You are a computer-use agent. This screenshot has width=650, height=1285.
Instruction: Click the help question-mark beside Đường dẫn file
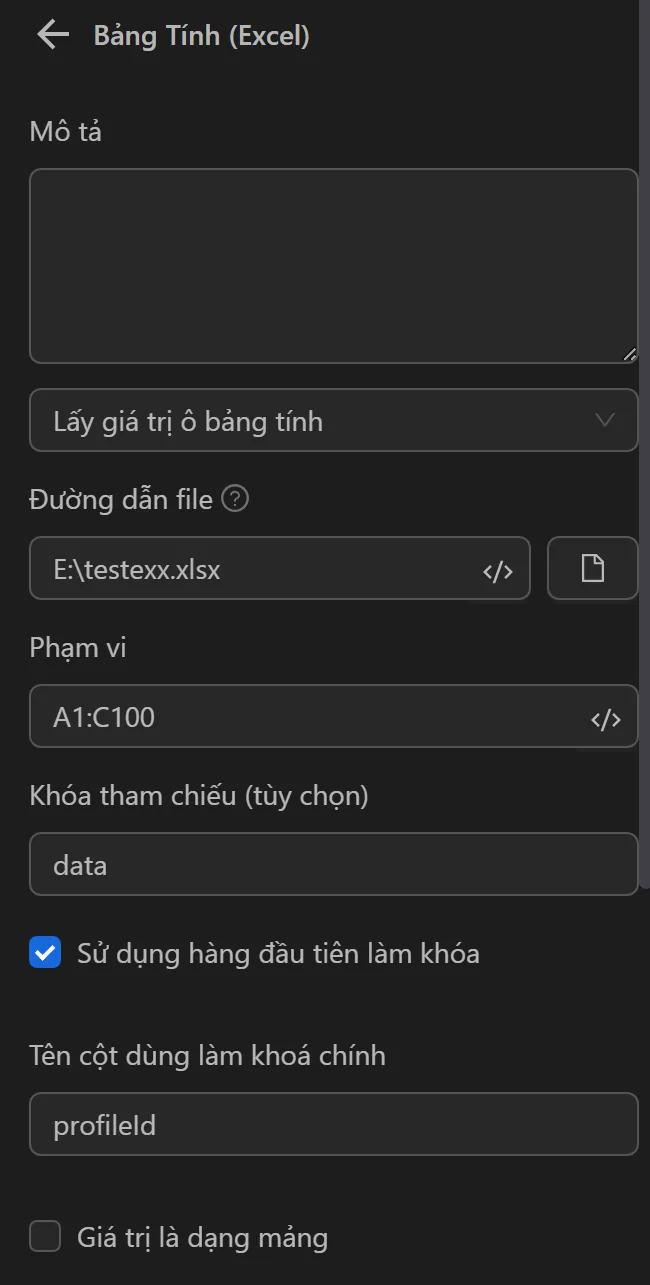(237, 499)
